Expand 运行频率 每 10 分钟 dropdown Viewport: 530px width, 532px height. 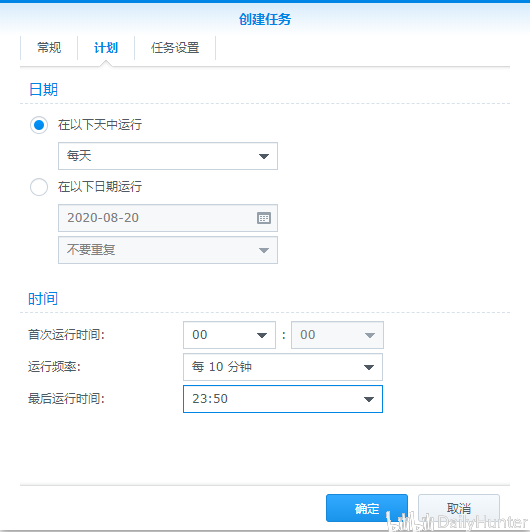tap(283, 367)
